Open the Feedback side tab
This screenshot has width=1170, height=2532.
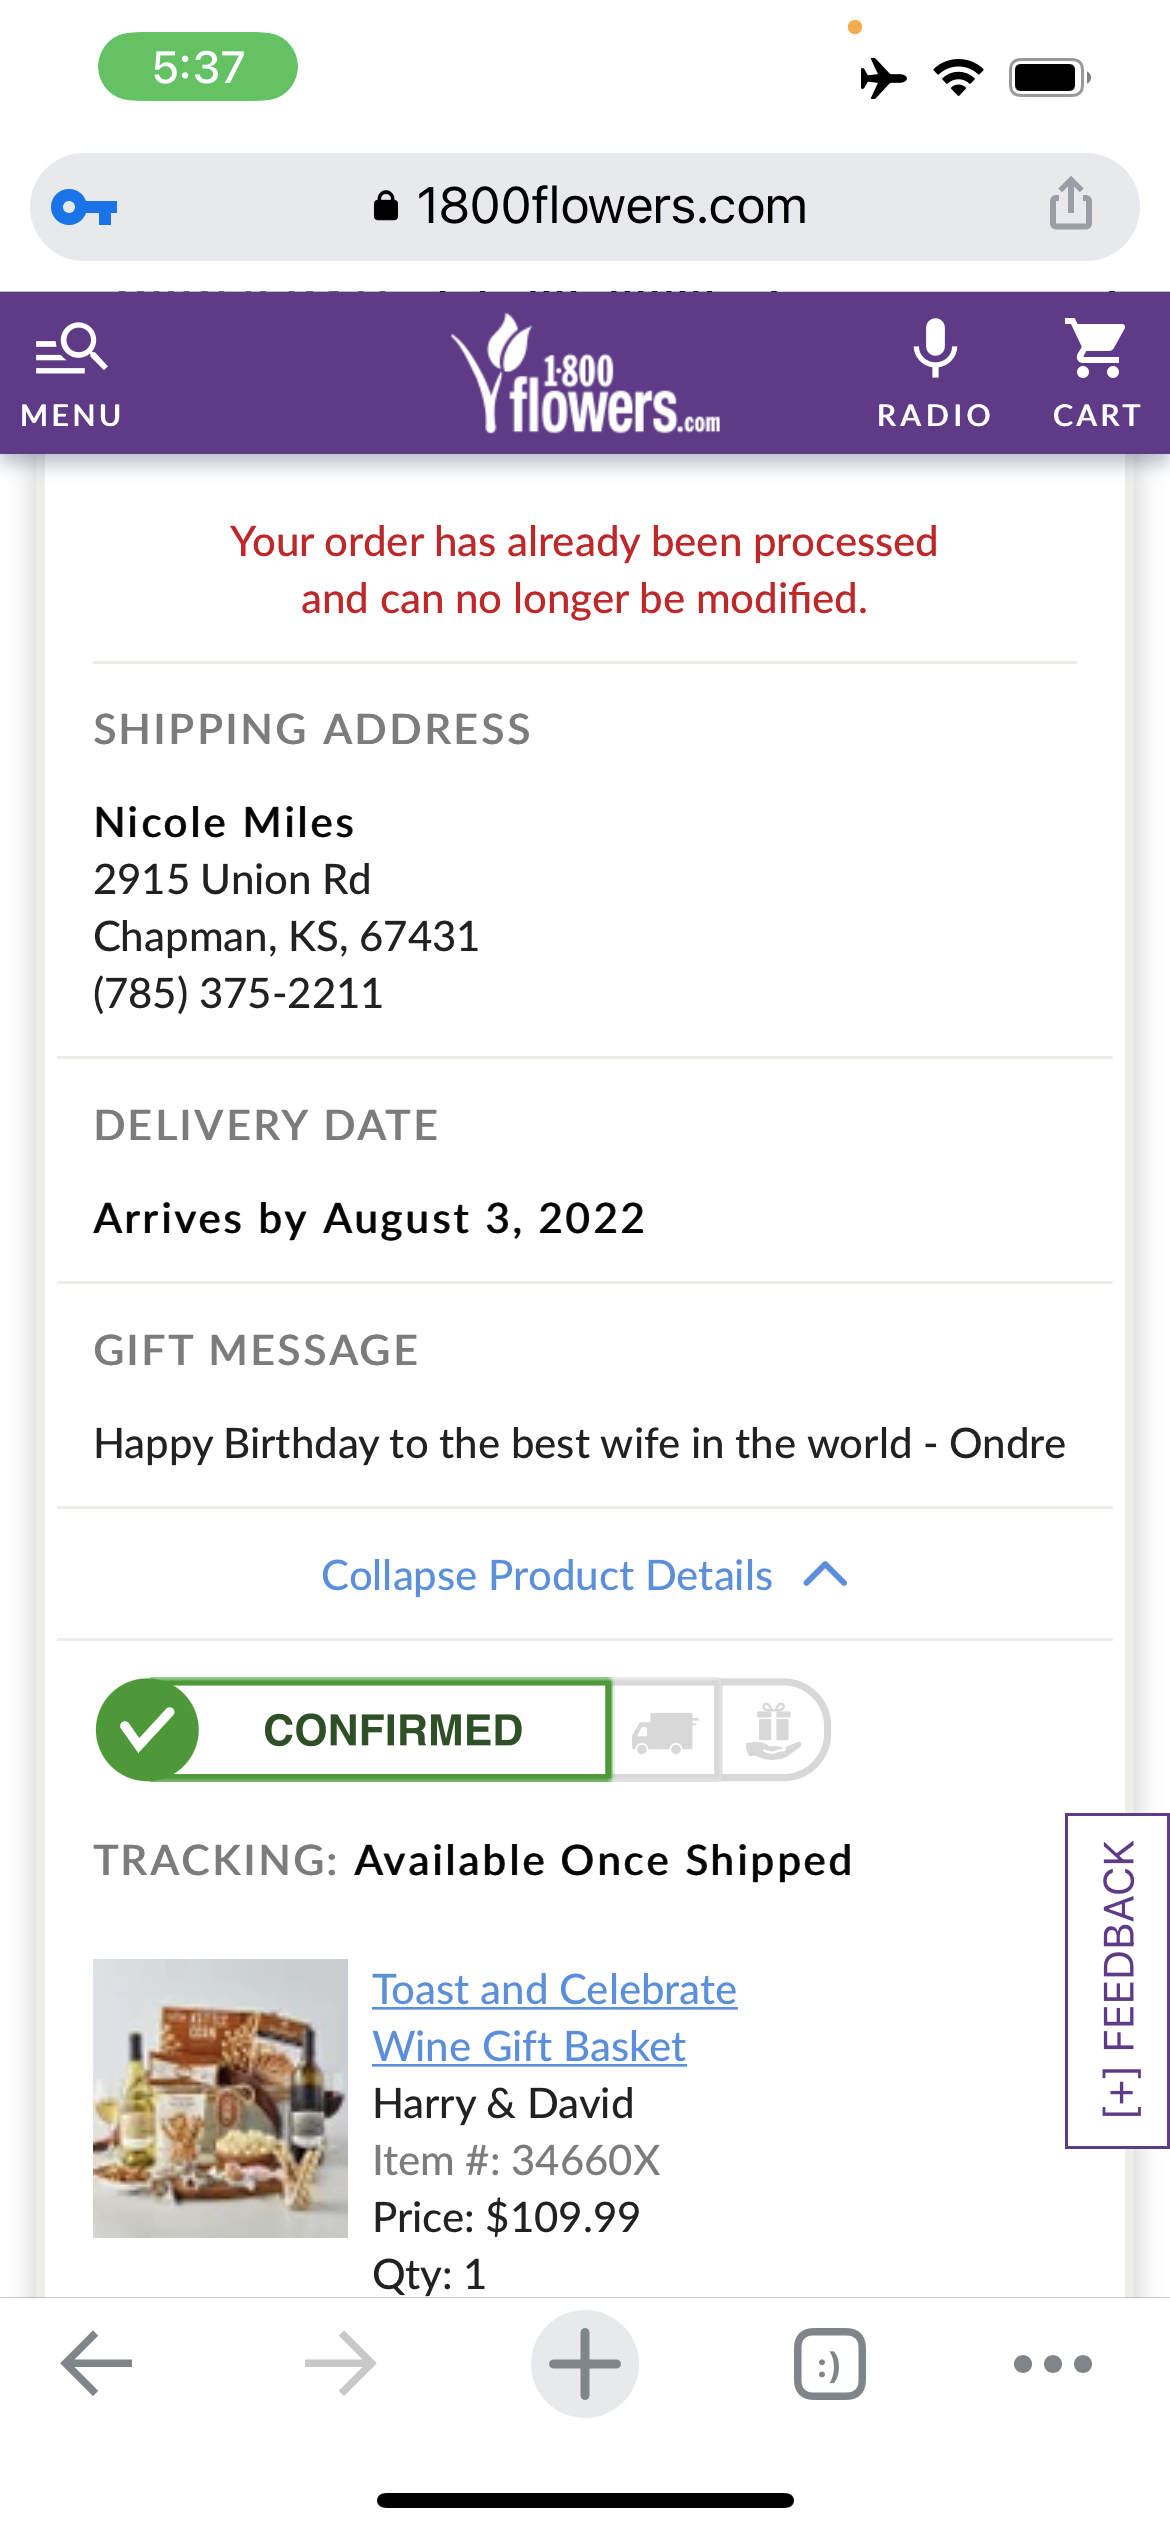tap(1118, 1980)
